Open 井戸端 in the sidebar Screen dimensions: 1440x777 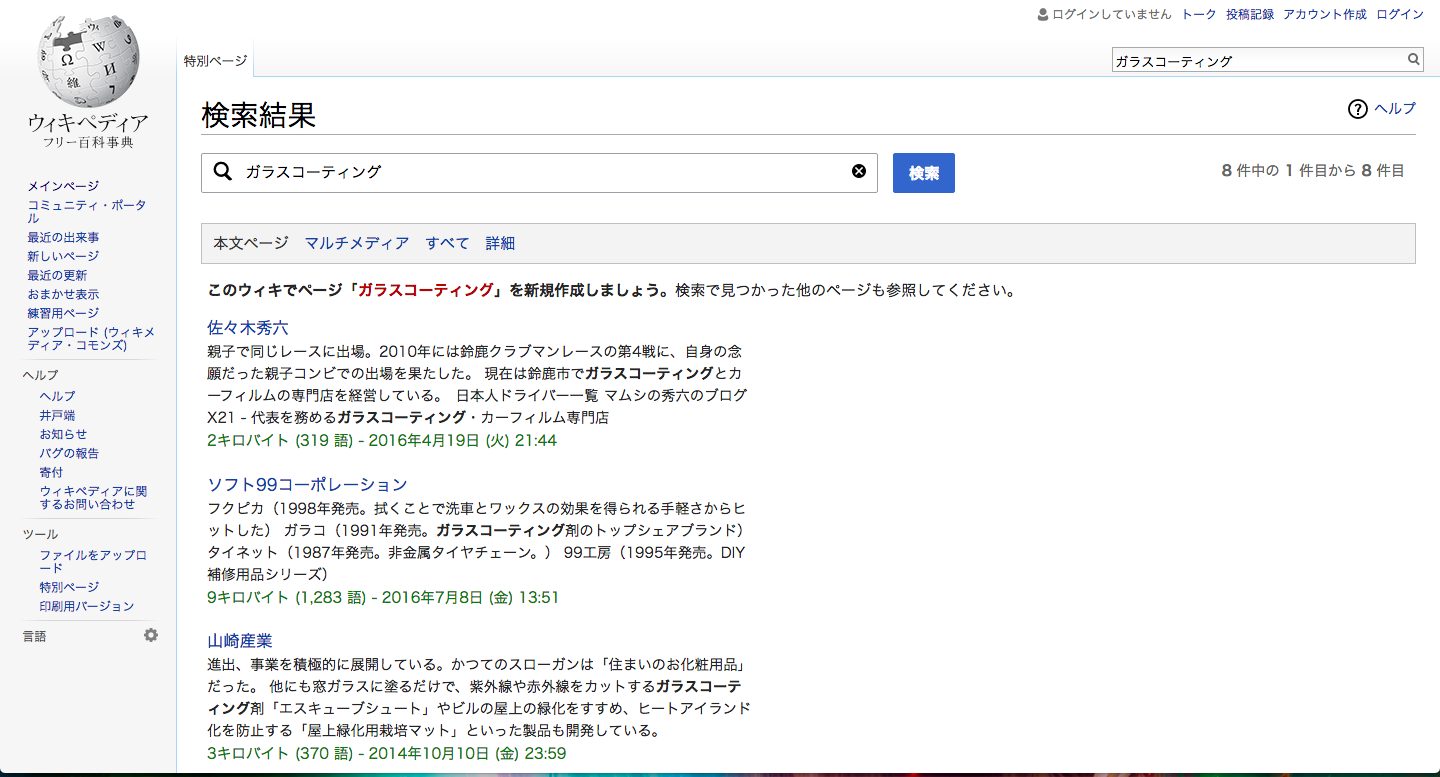pos(57,415)
